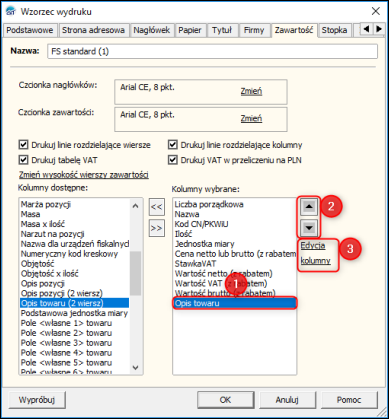
Task: Switch to the Papier tab
Action: tap(190, 30)
